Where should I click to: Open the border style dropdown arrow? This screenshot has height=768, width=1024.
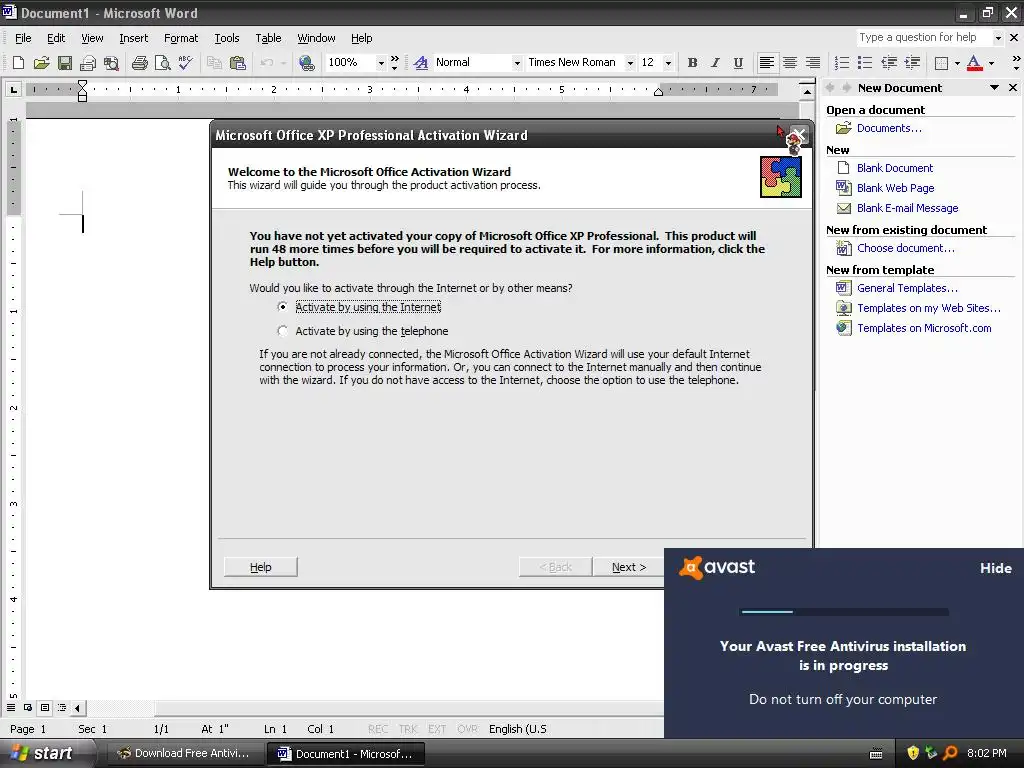click(957, 63)
